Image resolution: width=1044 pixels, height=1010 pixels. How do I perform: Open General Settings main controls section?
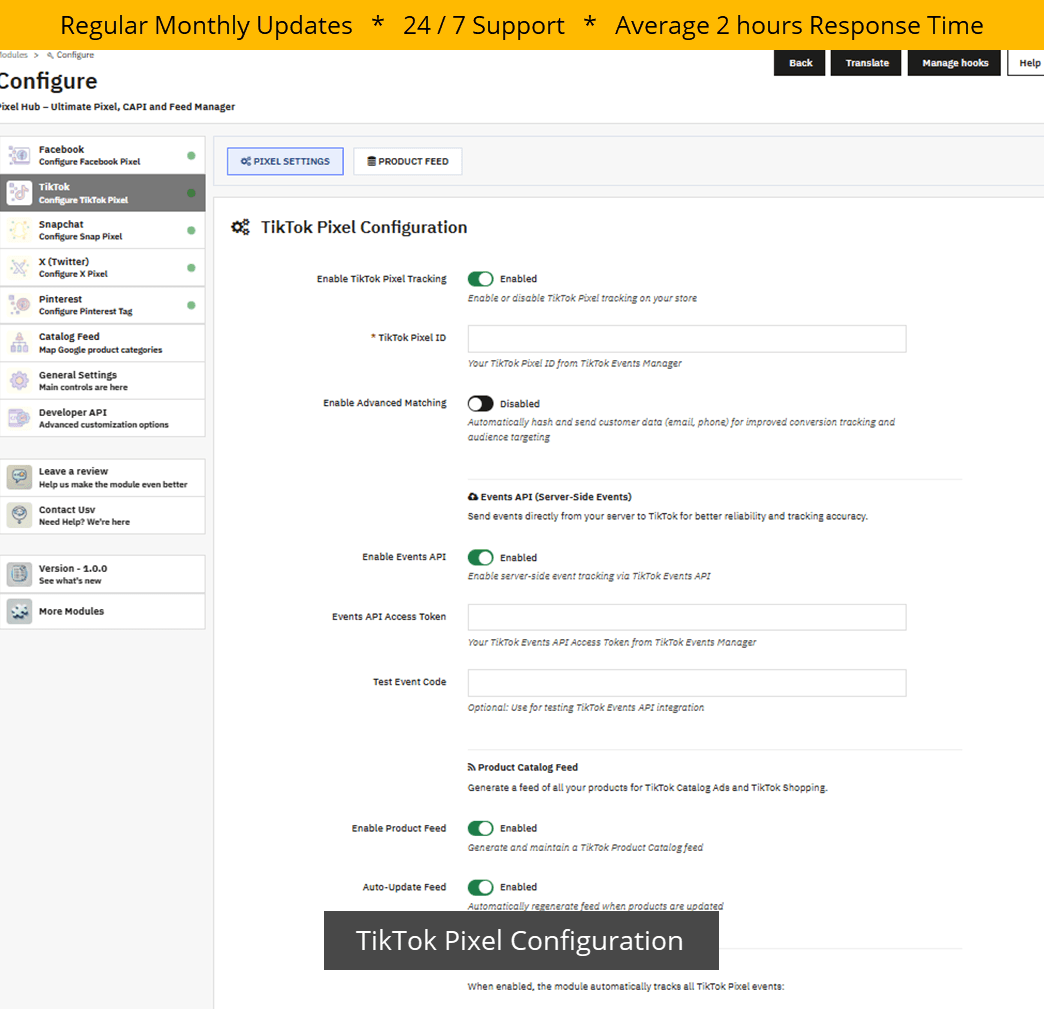(x=103, y=381)
